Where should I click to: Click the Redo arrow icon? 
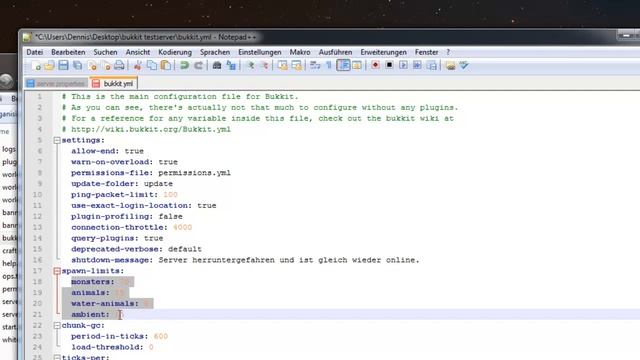198,65
